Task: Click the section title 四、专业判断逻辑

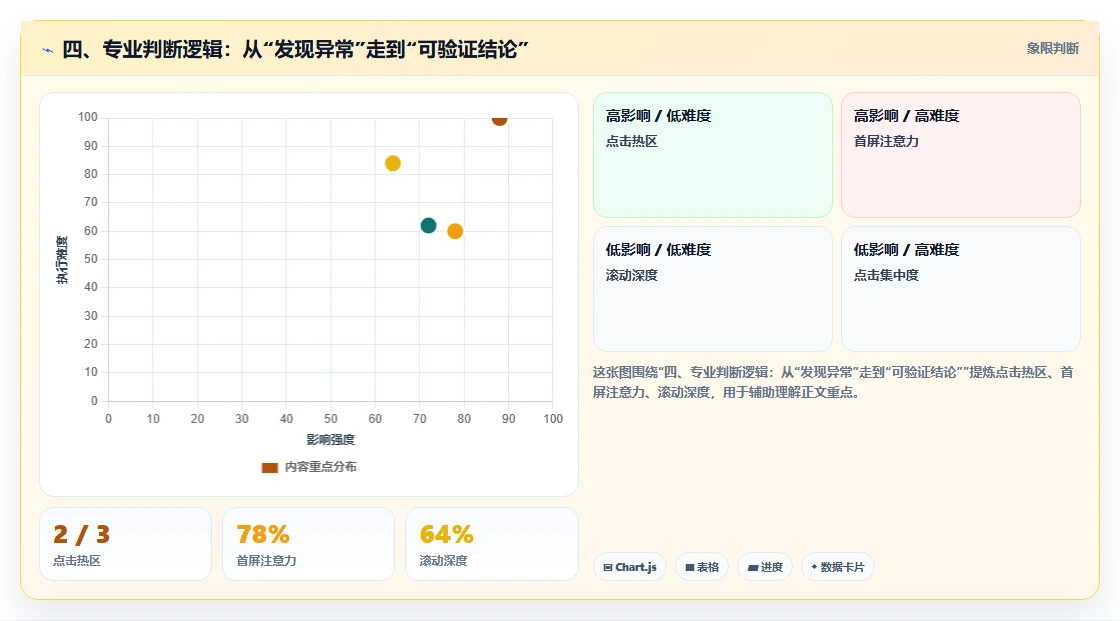Action: (295, 49)
